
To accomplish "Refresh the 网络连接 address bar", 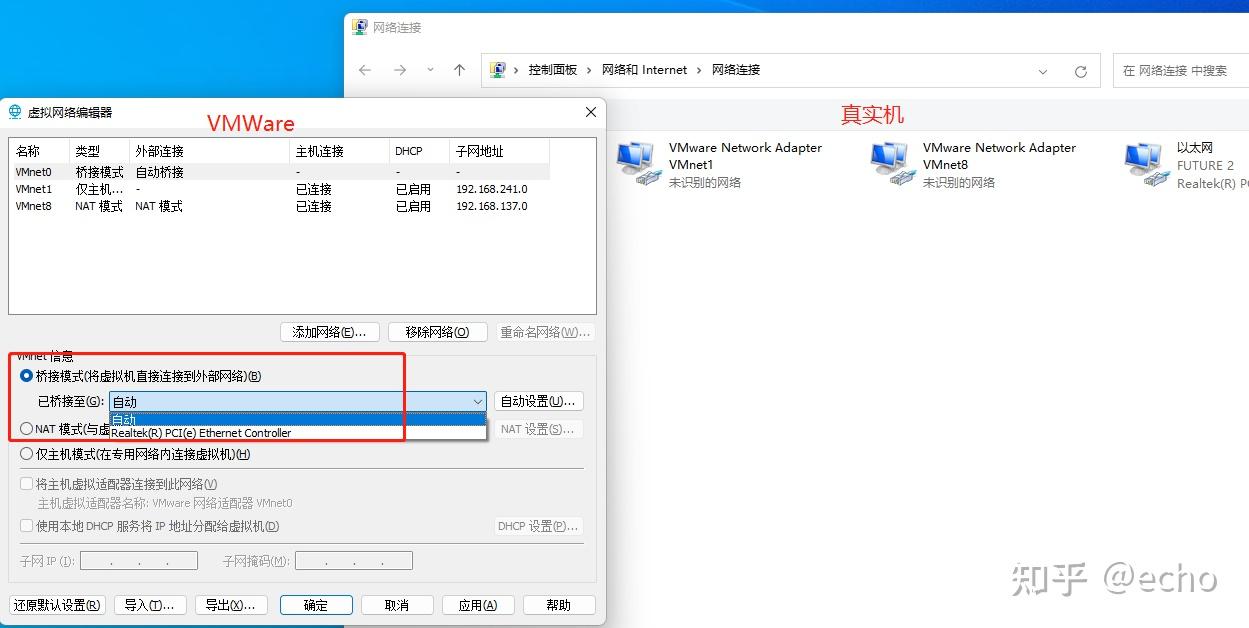I will click(x=1080, y=70).
